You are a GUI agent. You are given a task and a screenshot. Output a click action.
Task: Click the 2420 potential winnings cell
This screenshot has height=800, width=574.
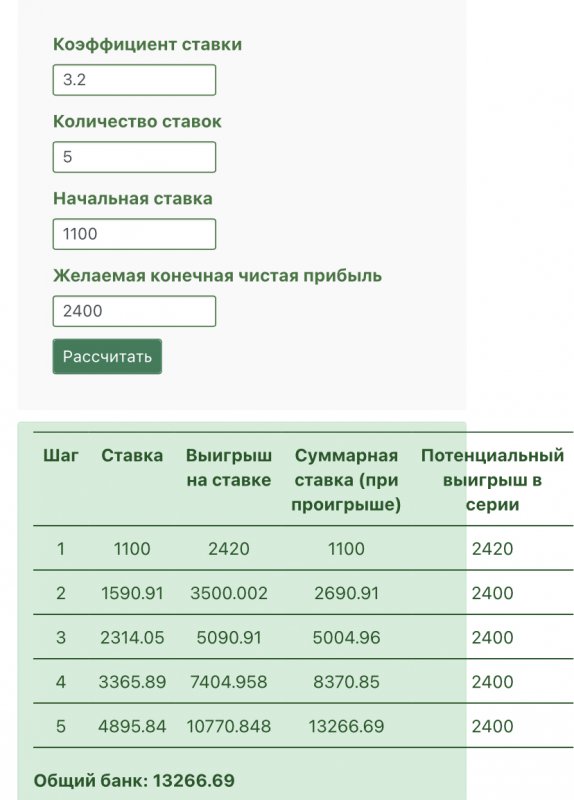click(492, 548)
